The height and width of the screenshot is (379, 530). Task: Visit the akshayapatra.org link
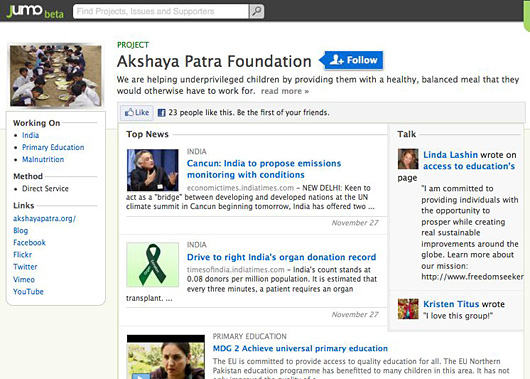pos(44,219)
